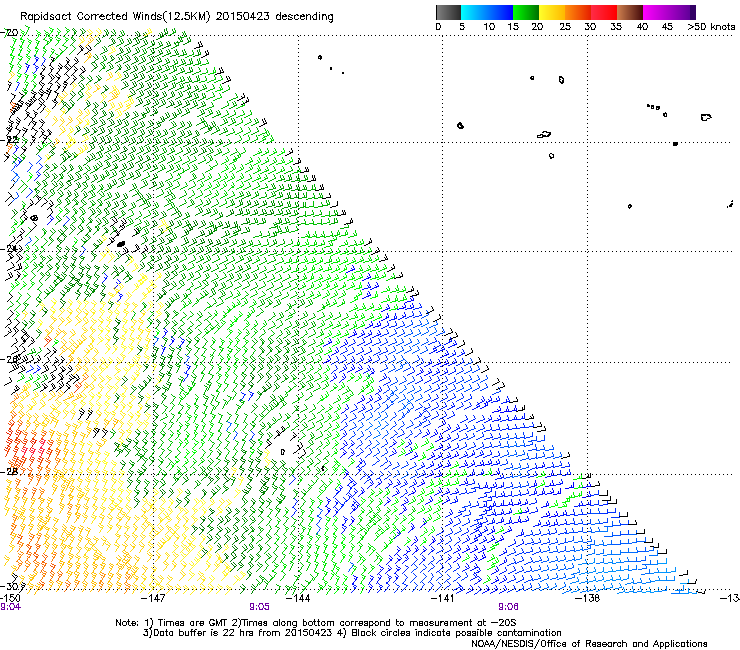740x650 pixels.
Task: Click the '>50 knots' legend label
Action: click(x=711, y=27)
